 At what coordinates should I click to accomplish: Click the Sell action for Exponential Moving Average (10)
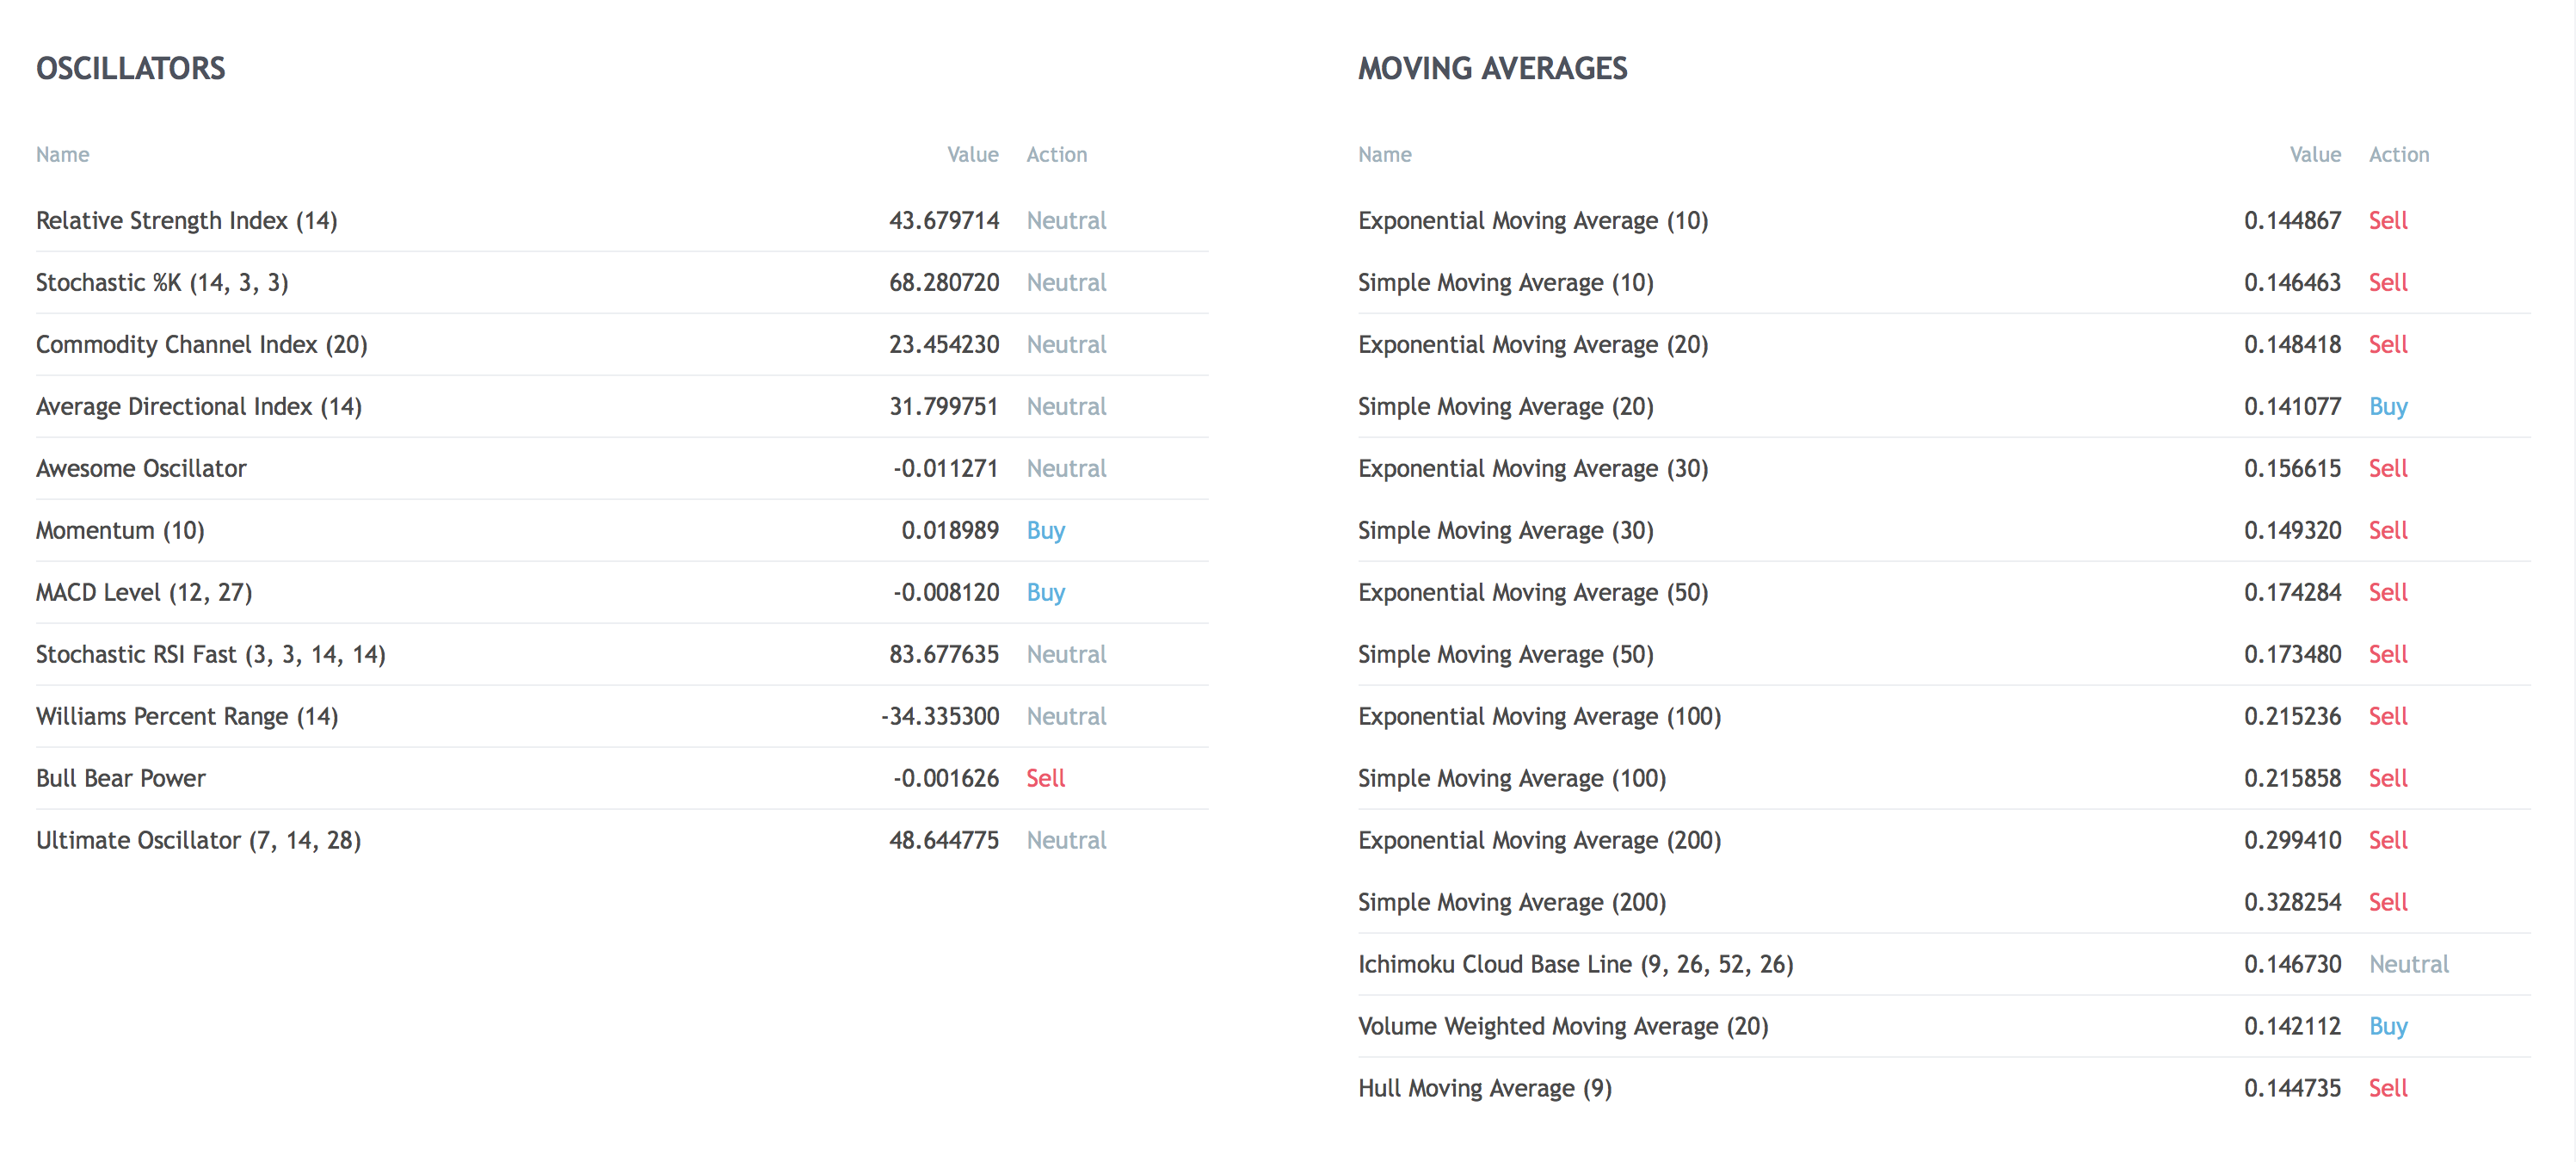[x=2389, y=220]
